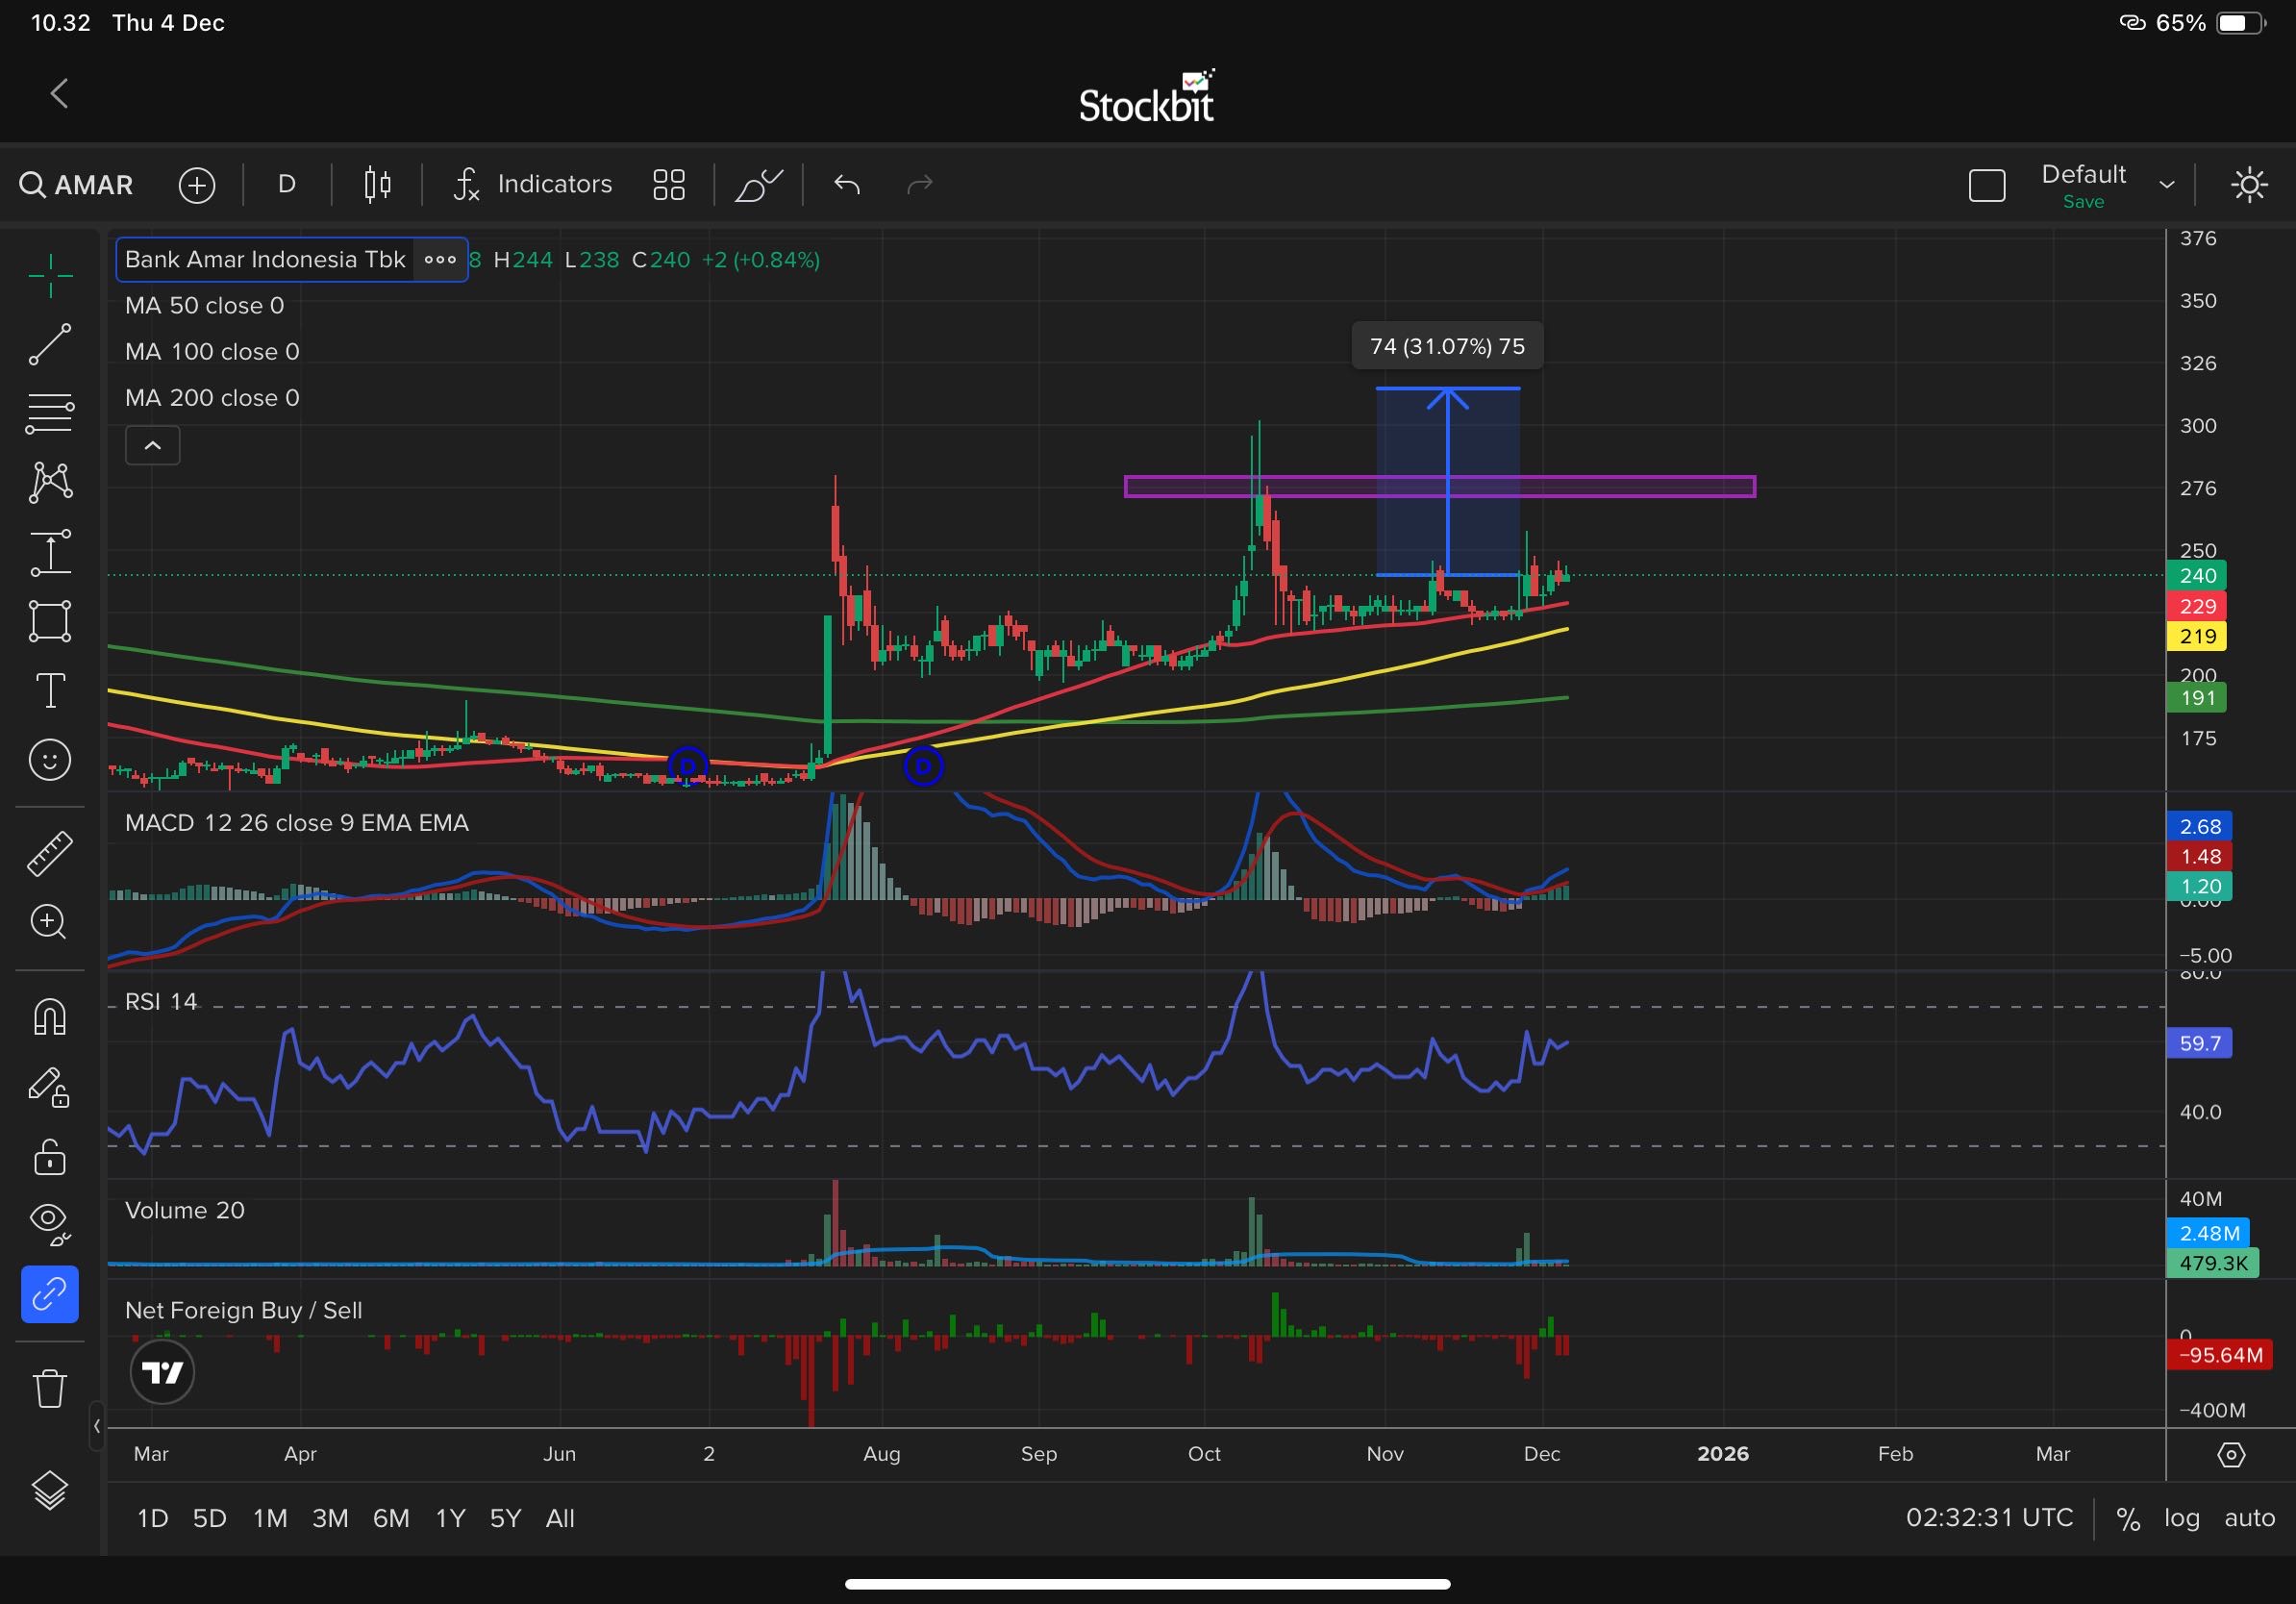The height and width of the screenshot is (1604, 2296).
Task: Open the emoji sticker tool
Action: (50, 760)
